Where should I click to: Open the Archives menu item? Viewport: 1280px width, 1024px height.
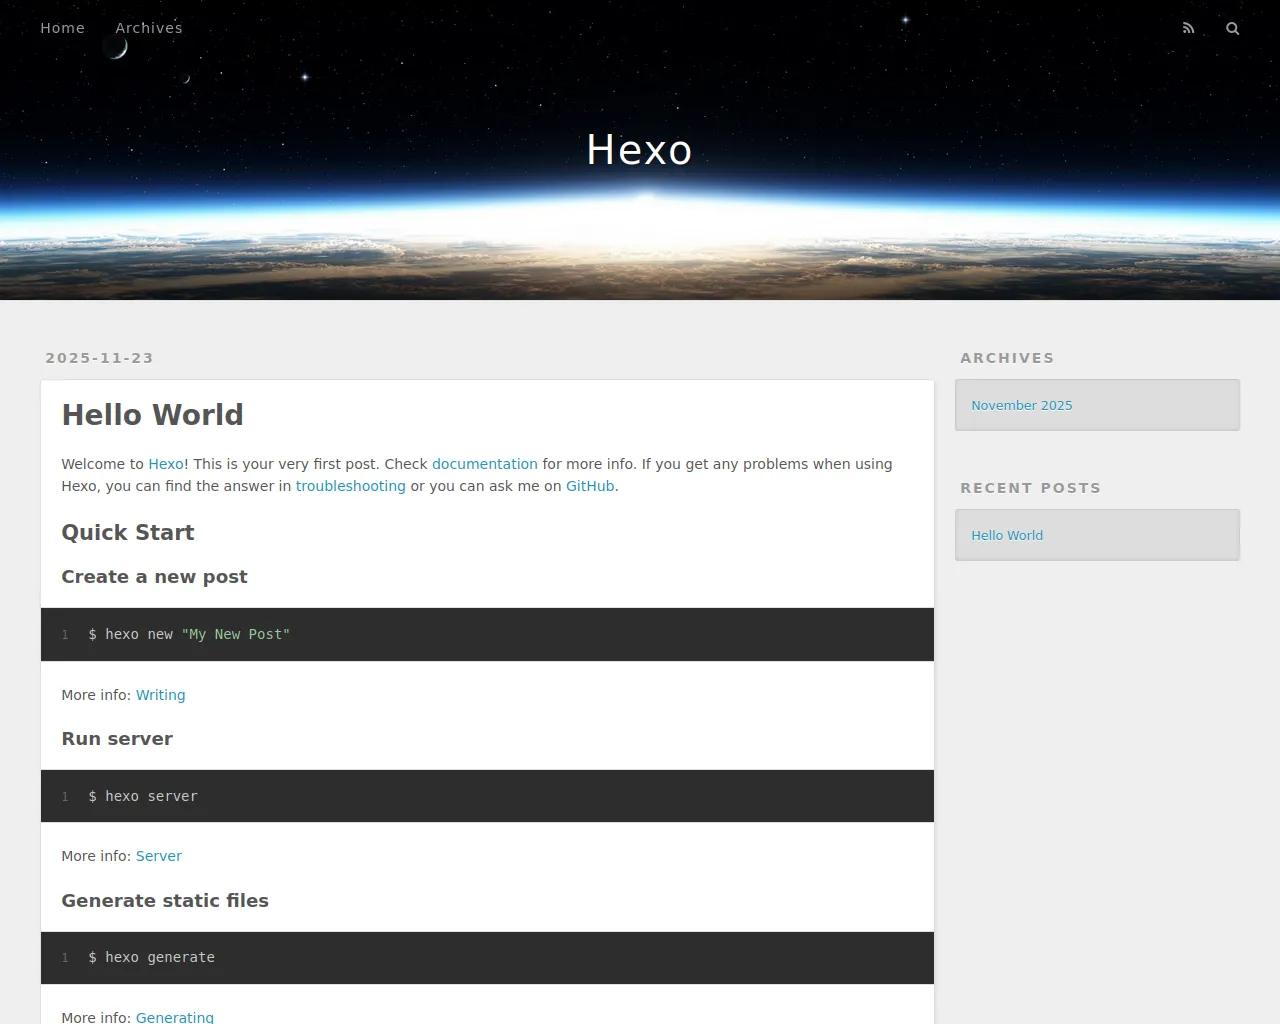click(x=149, y=28)
